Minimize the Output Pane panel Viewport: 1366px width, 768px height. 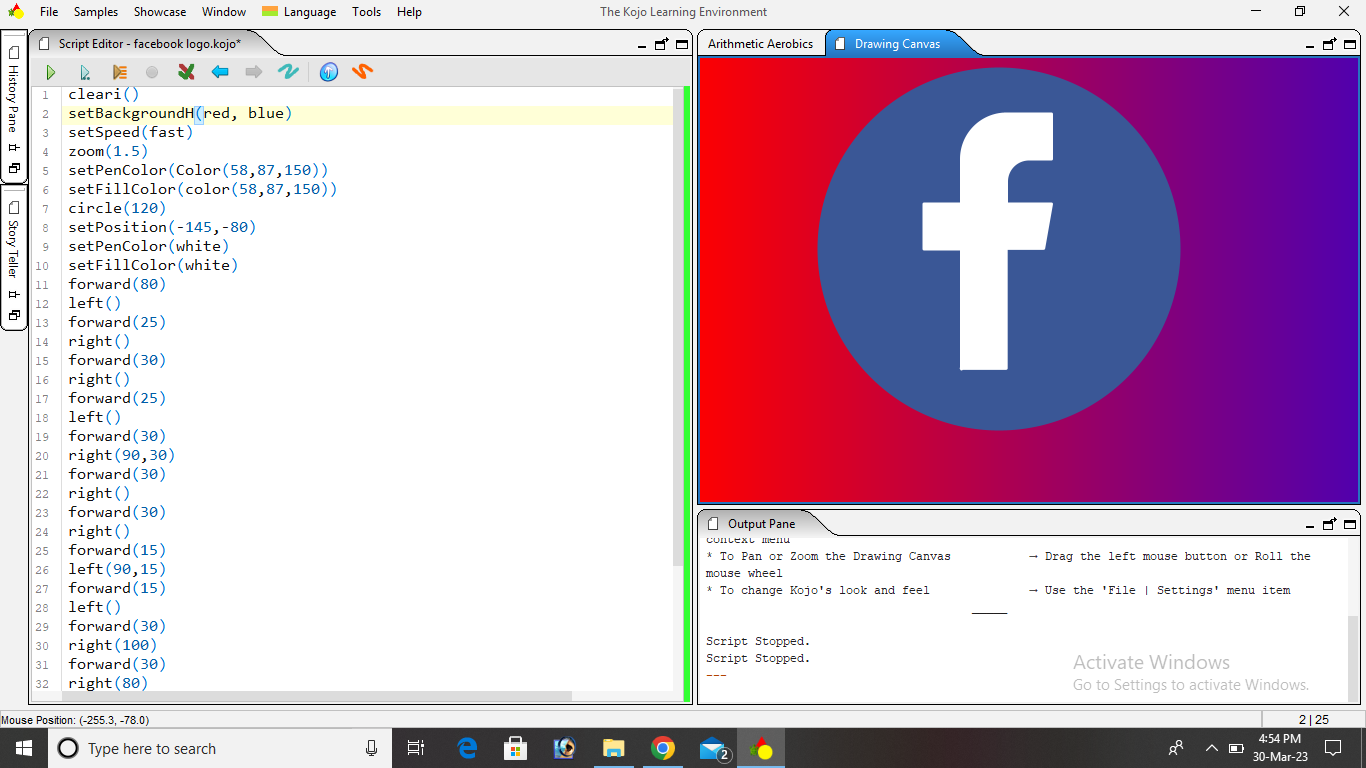point(1310,525)
